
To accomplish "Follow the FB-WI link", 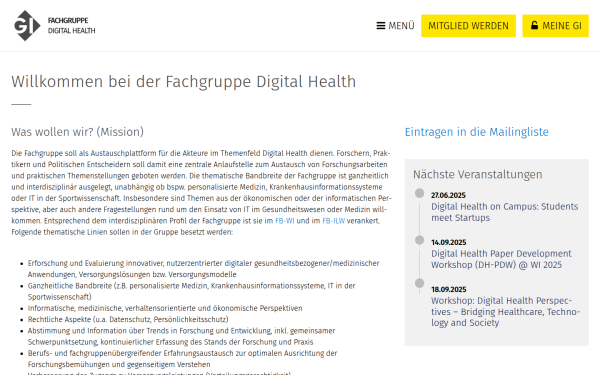I will coord(285,221).
